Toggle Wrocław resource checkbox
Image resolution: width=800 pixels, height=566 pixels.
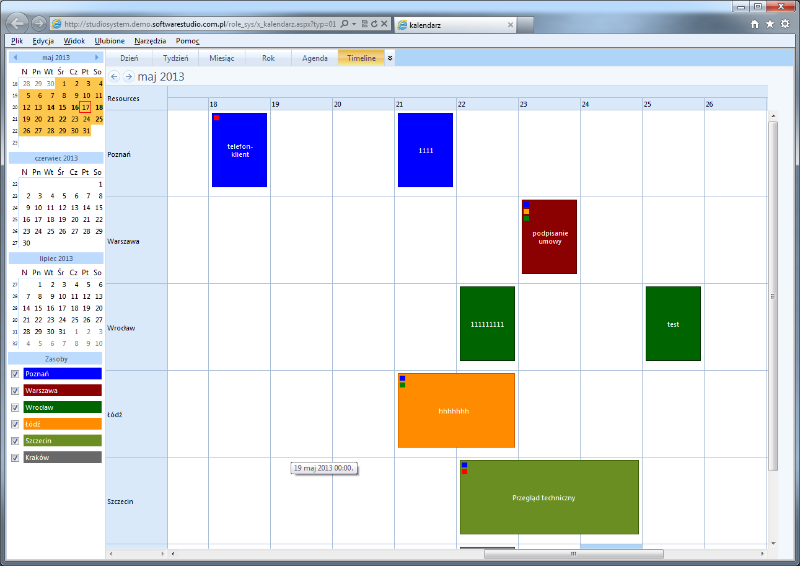click(15, 407)
